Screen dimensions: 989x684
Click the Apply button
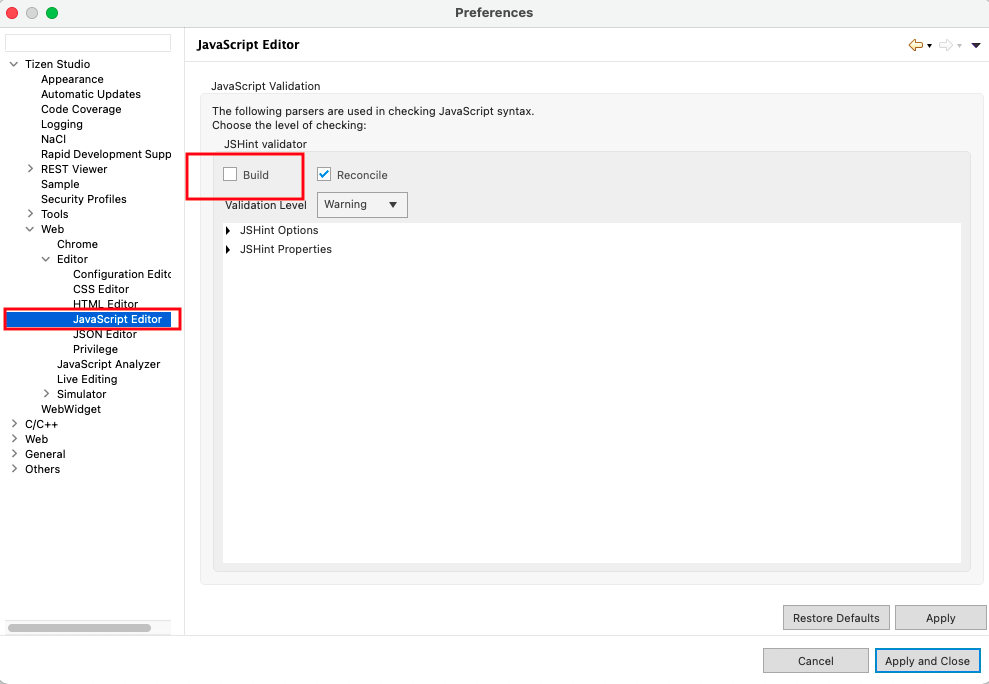coord(940,618)
